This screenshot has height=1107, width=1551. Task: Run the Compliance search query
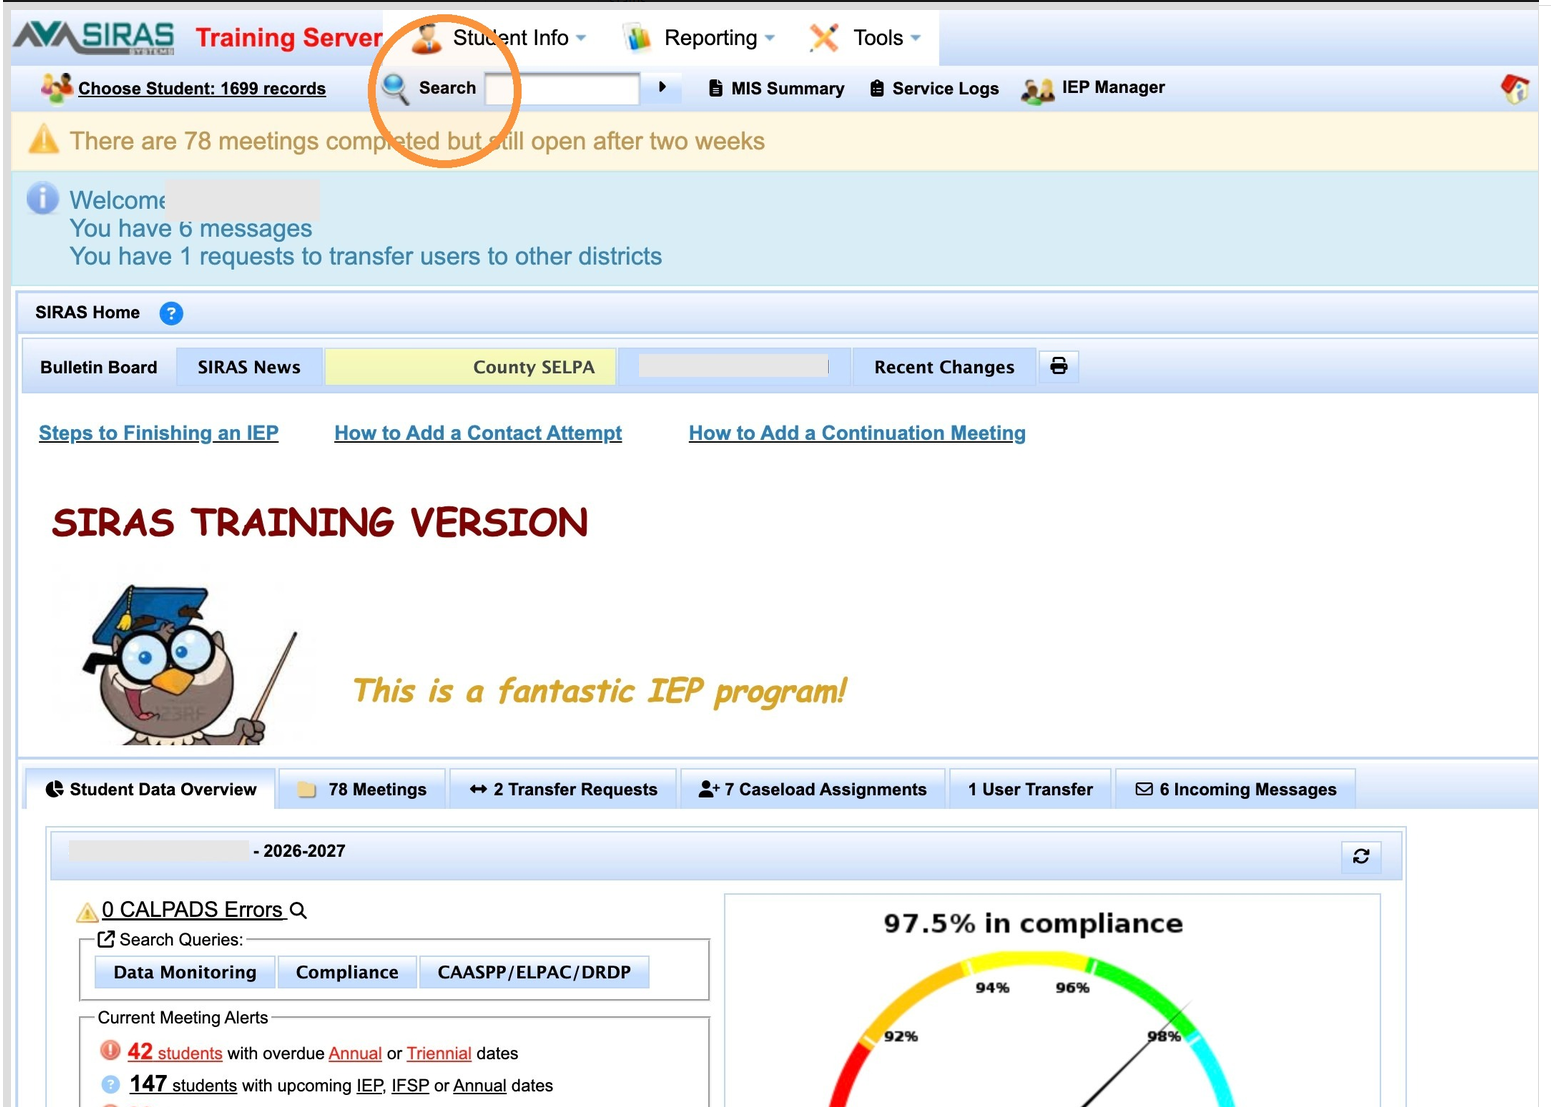pos(347,972)
